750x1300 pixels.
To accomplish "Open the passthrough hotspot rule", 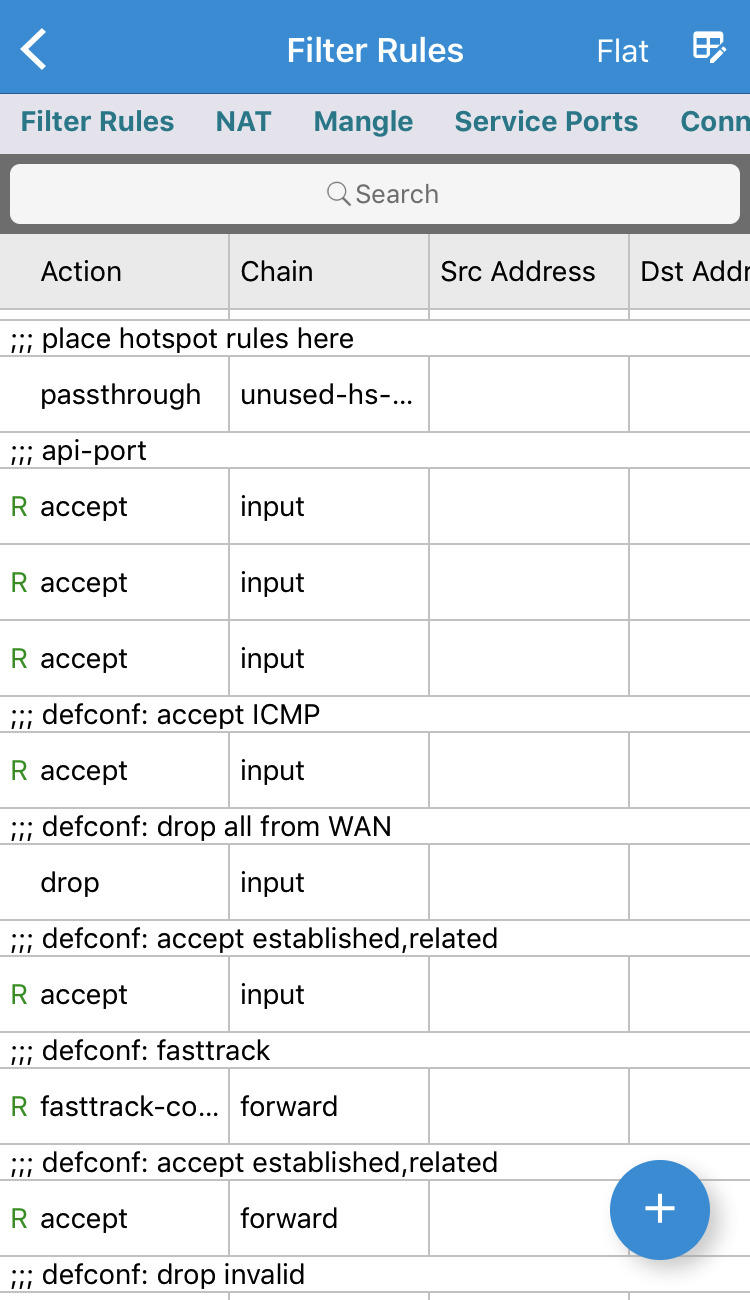I will (120, 395).
